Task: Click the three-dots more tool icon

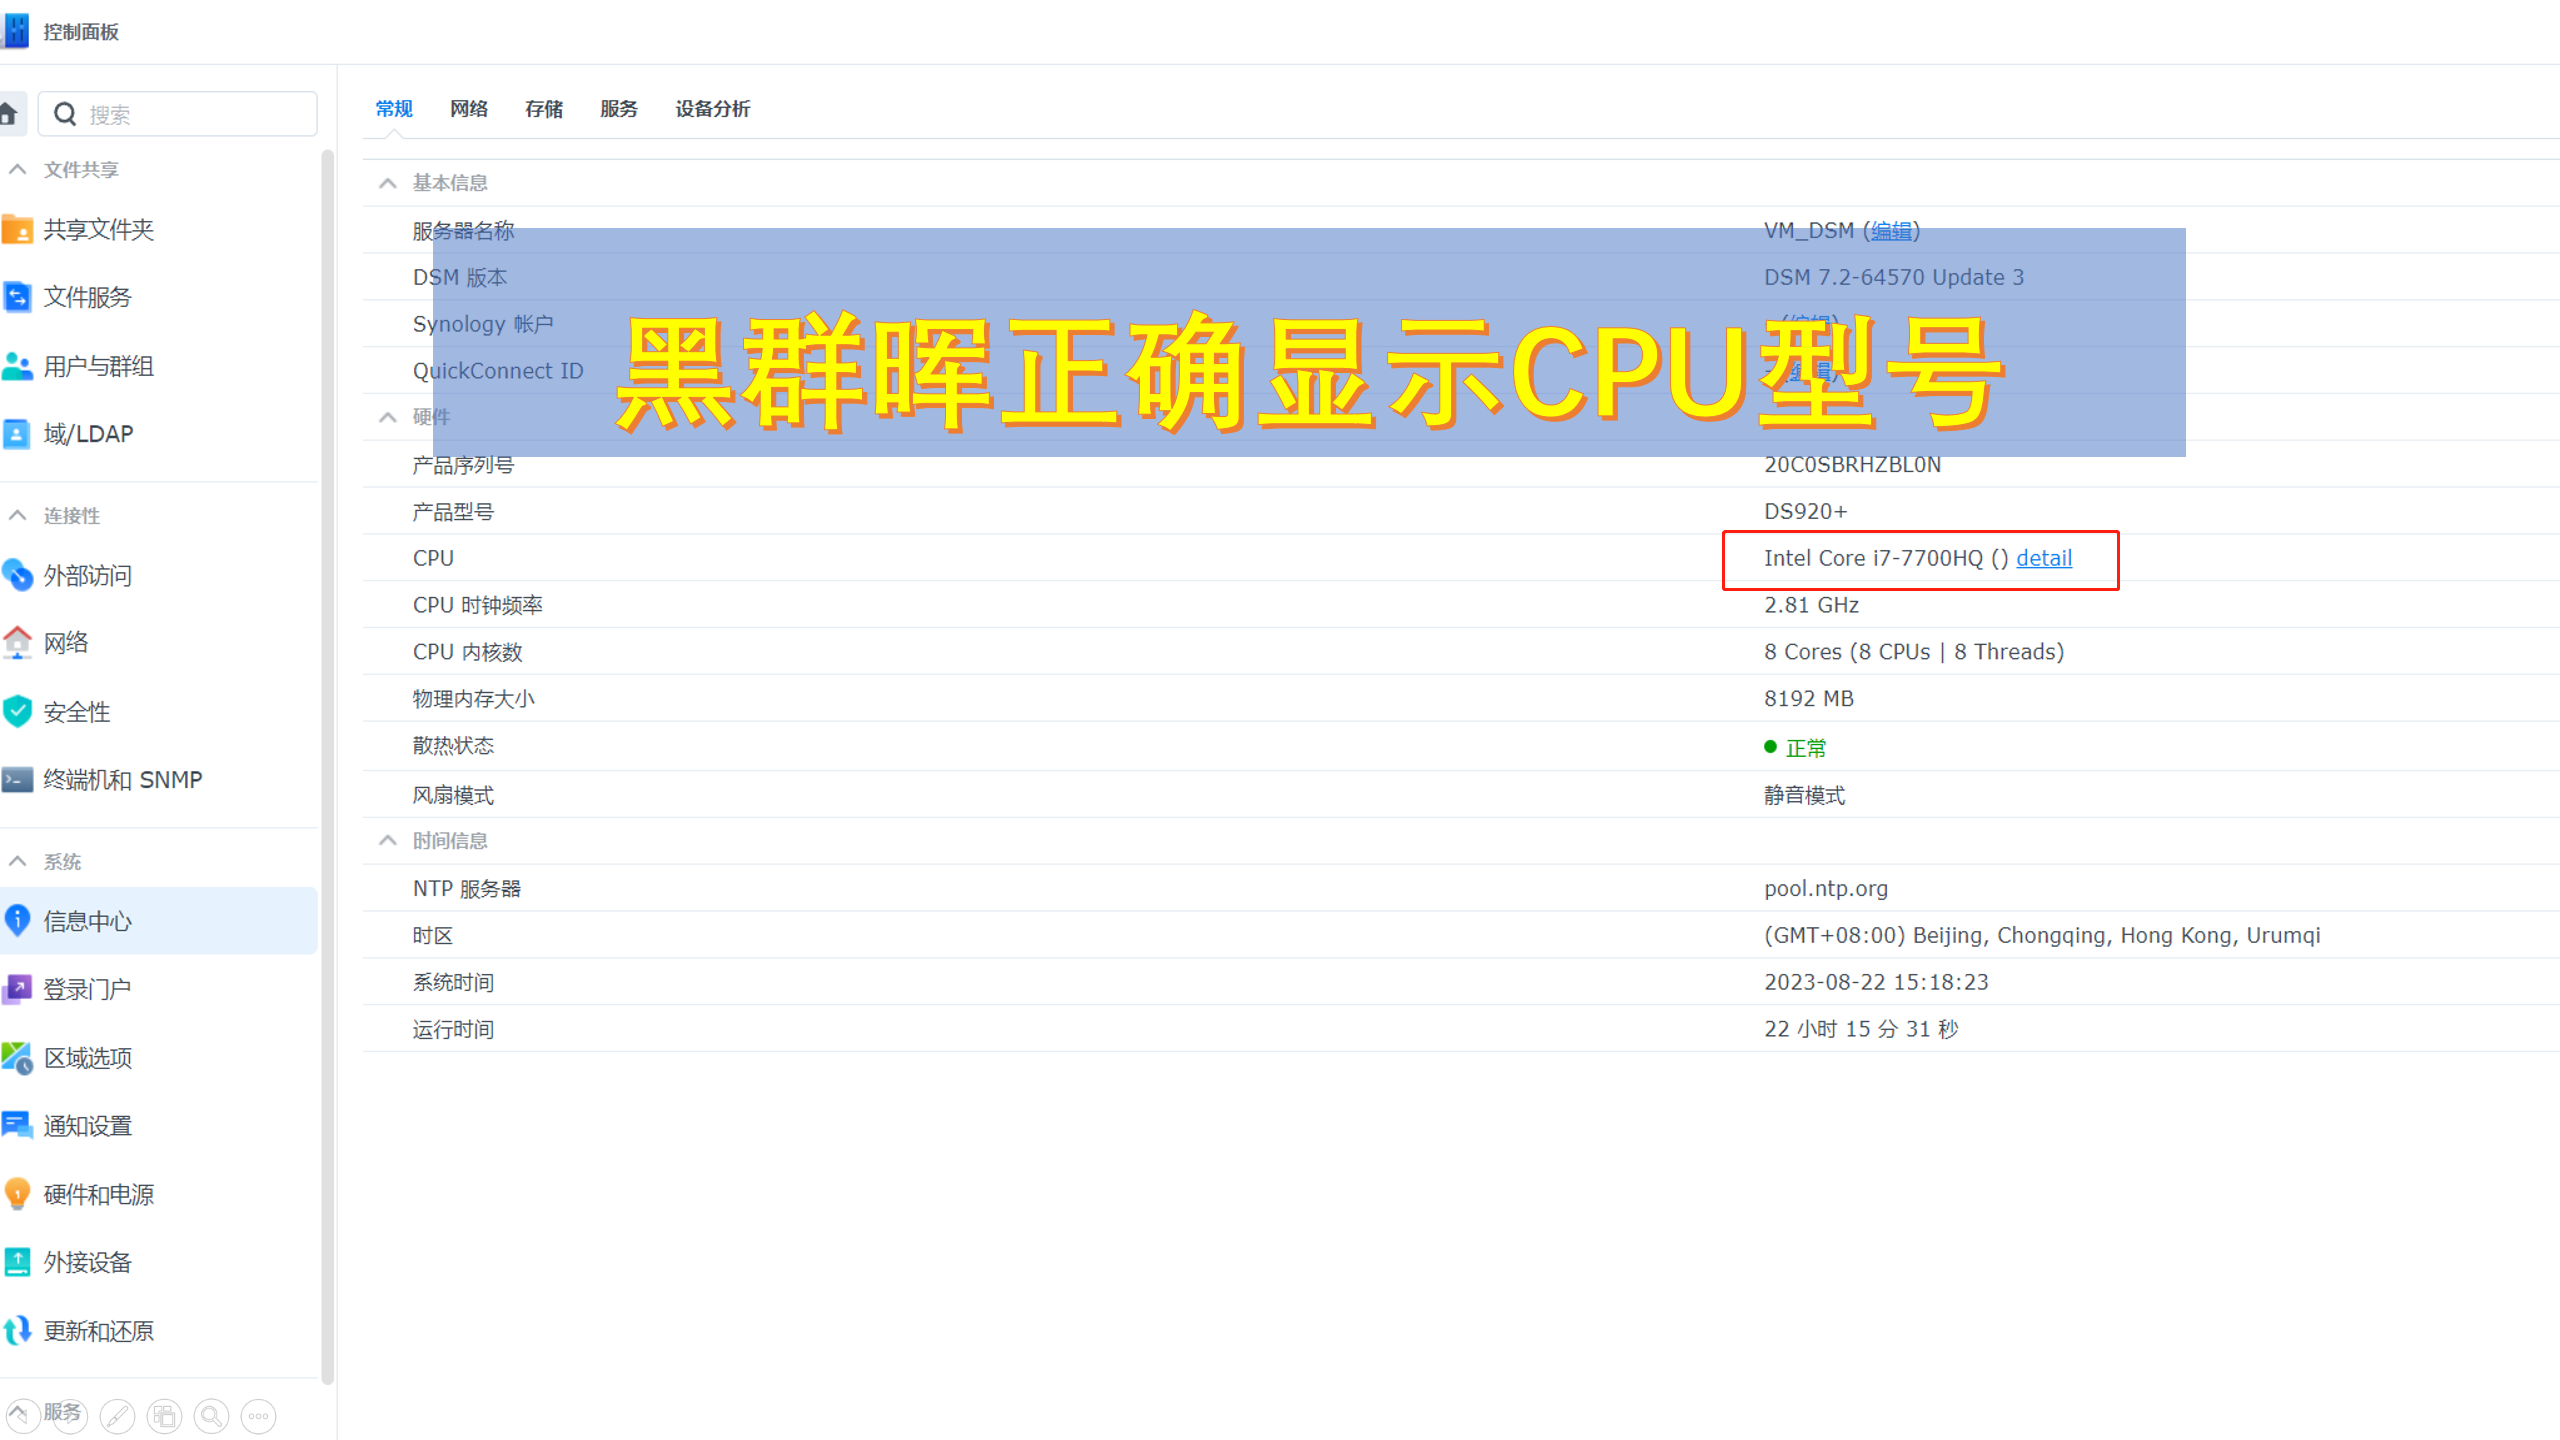Action: (x=259, y=1416)
